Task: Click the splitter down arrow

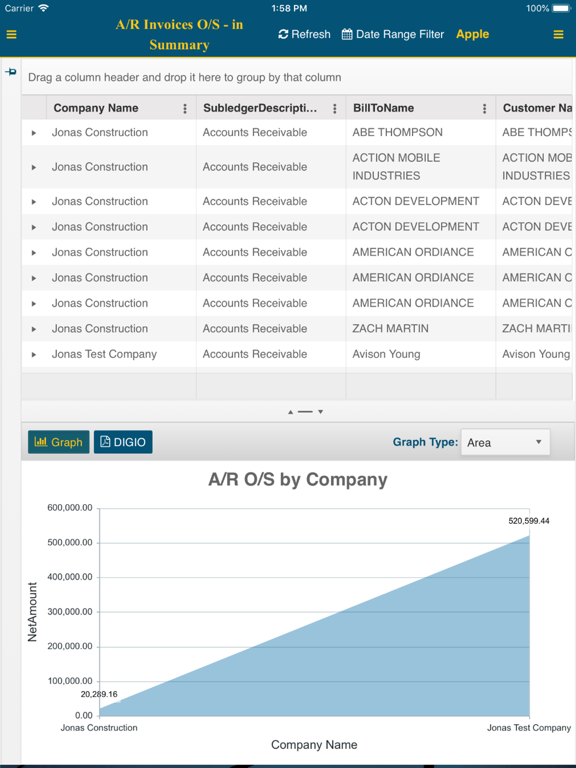Action: pos(320,412)
